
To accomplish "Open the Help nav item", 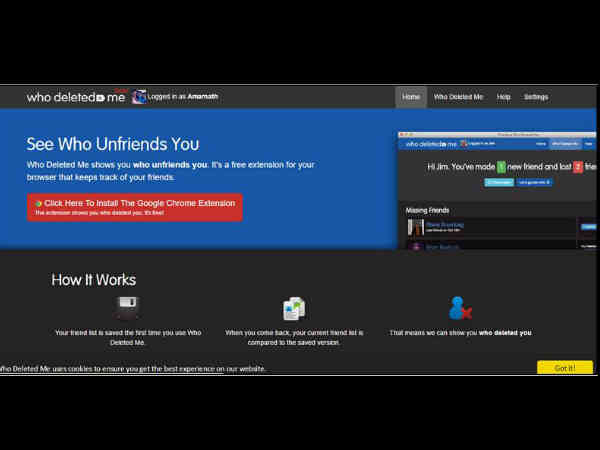I will click(x=503, y=97).
